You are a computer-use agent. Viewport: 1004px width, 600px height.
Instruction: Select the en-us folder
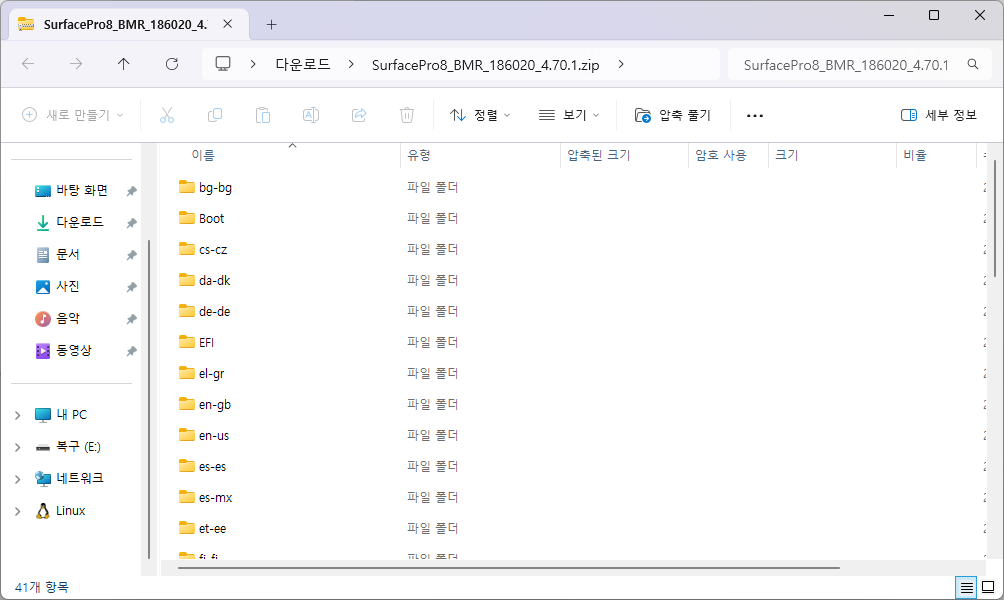214,435
